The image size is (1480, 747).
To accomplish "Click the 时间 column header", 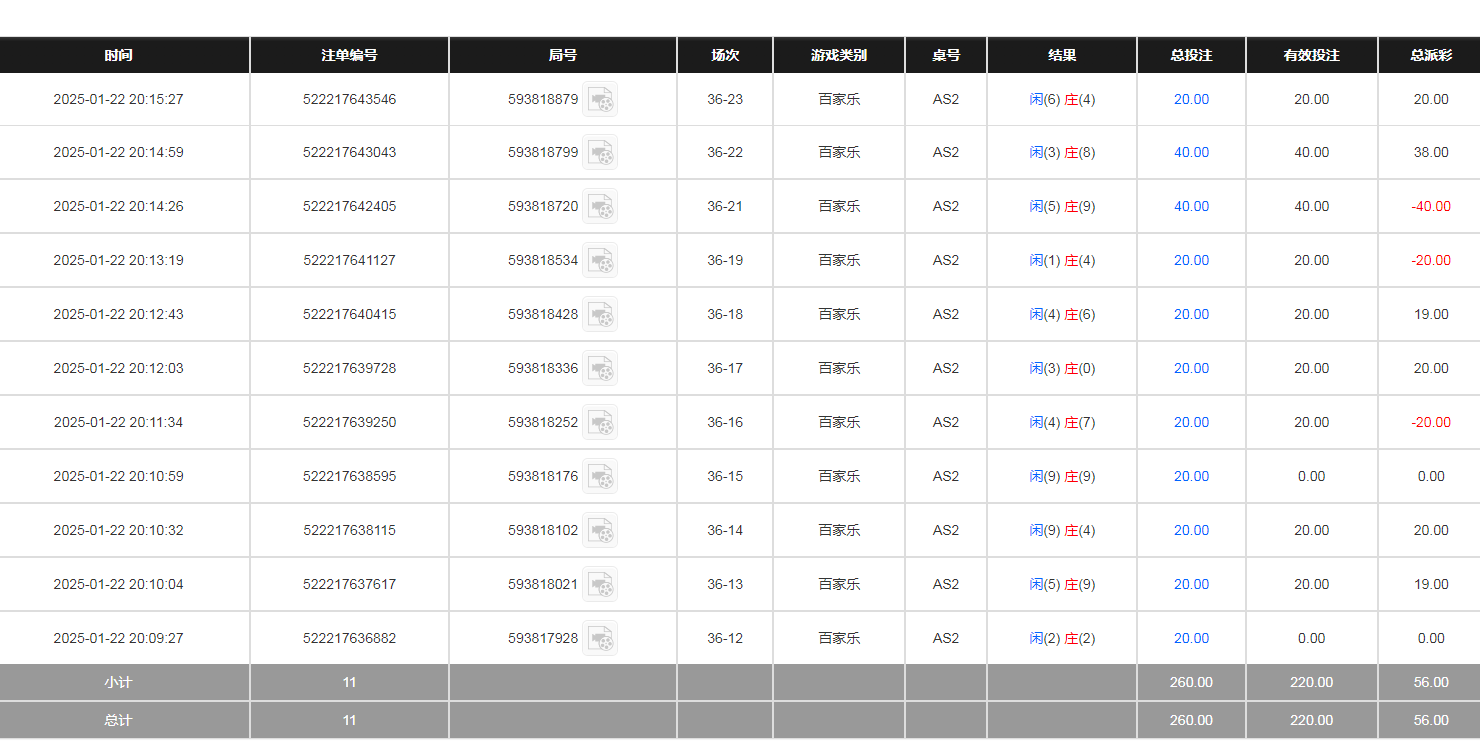I will (x=119, y=56).
